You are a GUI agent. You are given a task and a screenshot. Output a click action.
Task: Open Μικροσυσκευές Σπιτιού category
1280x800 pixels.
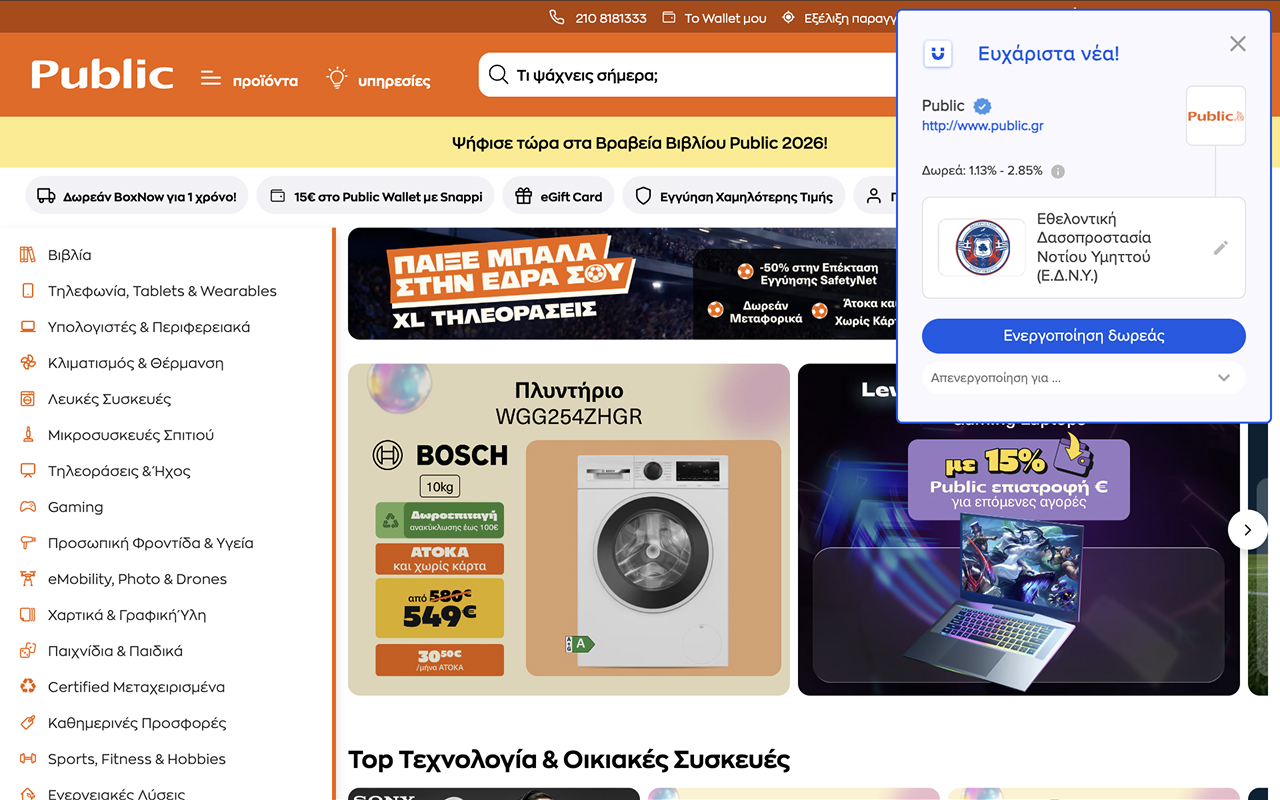point(131,435)
